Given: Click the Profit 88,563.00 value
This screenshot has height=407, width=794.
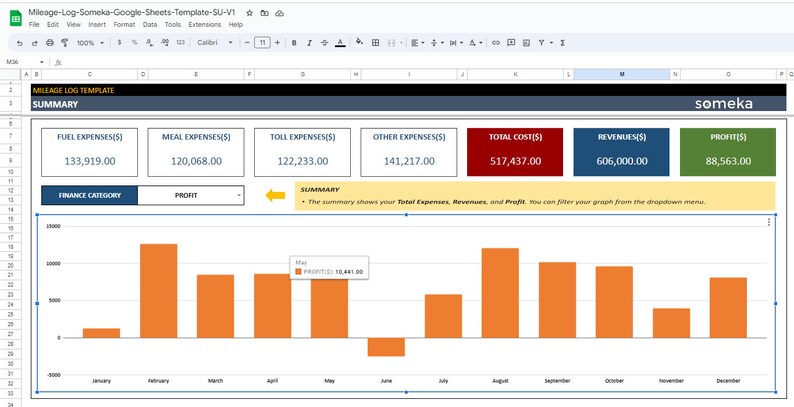Looking at the screenshot, I should pyautogui.click(x=728, y=161).
